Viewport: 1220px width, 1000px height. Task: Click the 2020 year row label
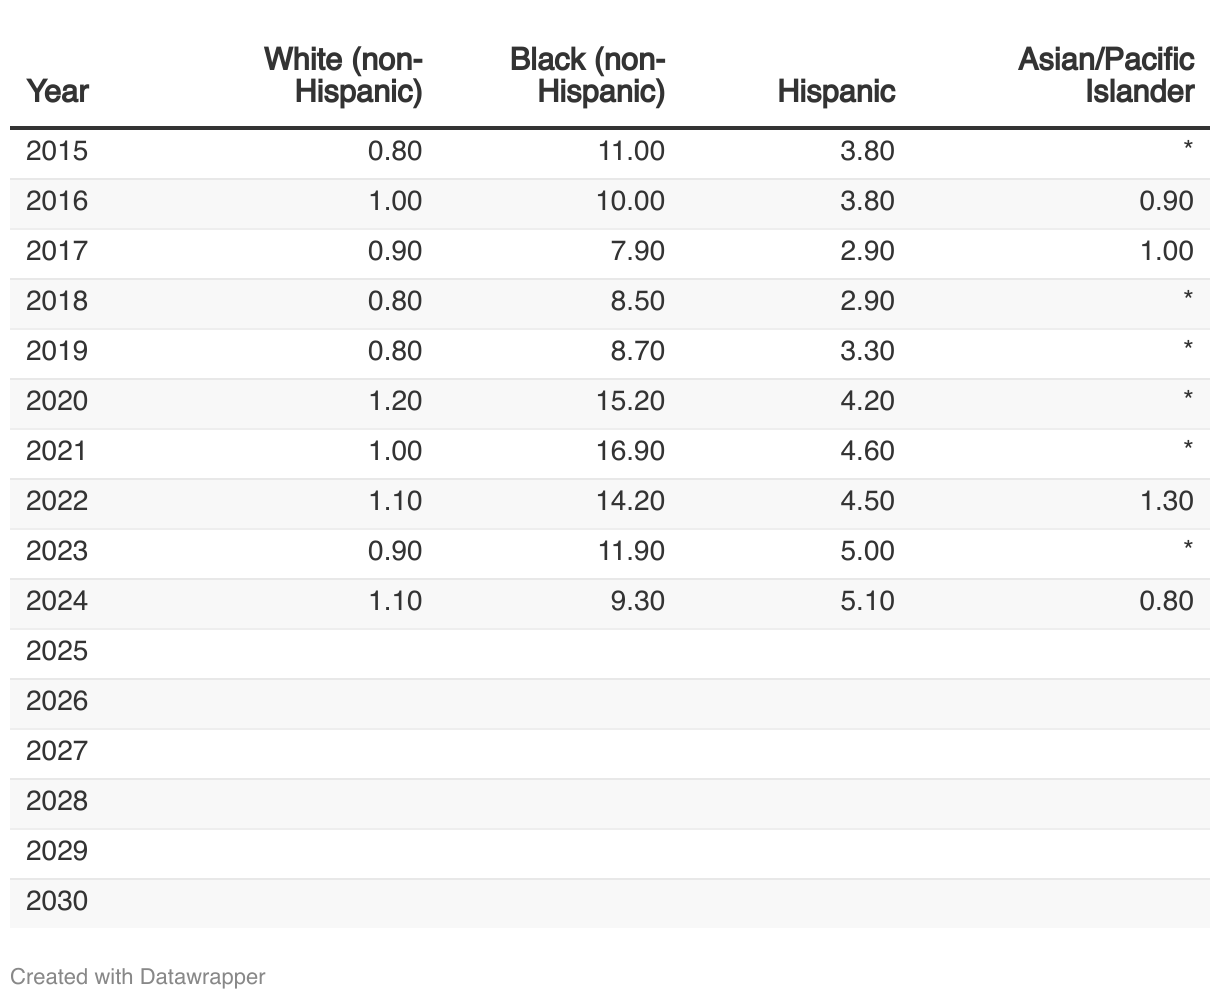57,401
